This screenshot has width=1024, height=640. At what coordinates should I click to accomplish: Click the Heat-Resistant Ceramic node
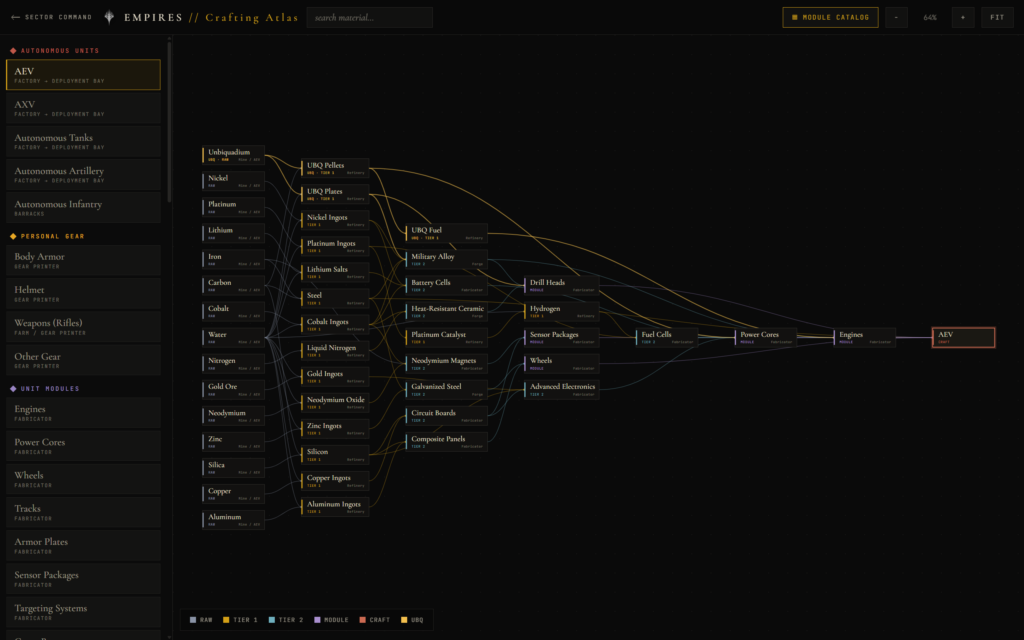[446, 312]
